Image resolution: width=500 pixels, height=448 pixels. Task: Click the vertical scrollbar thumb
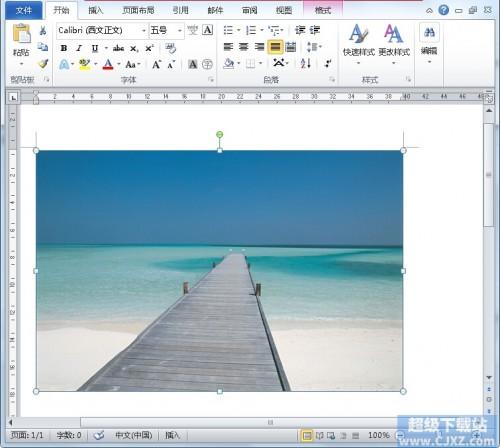point(489,175)
